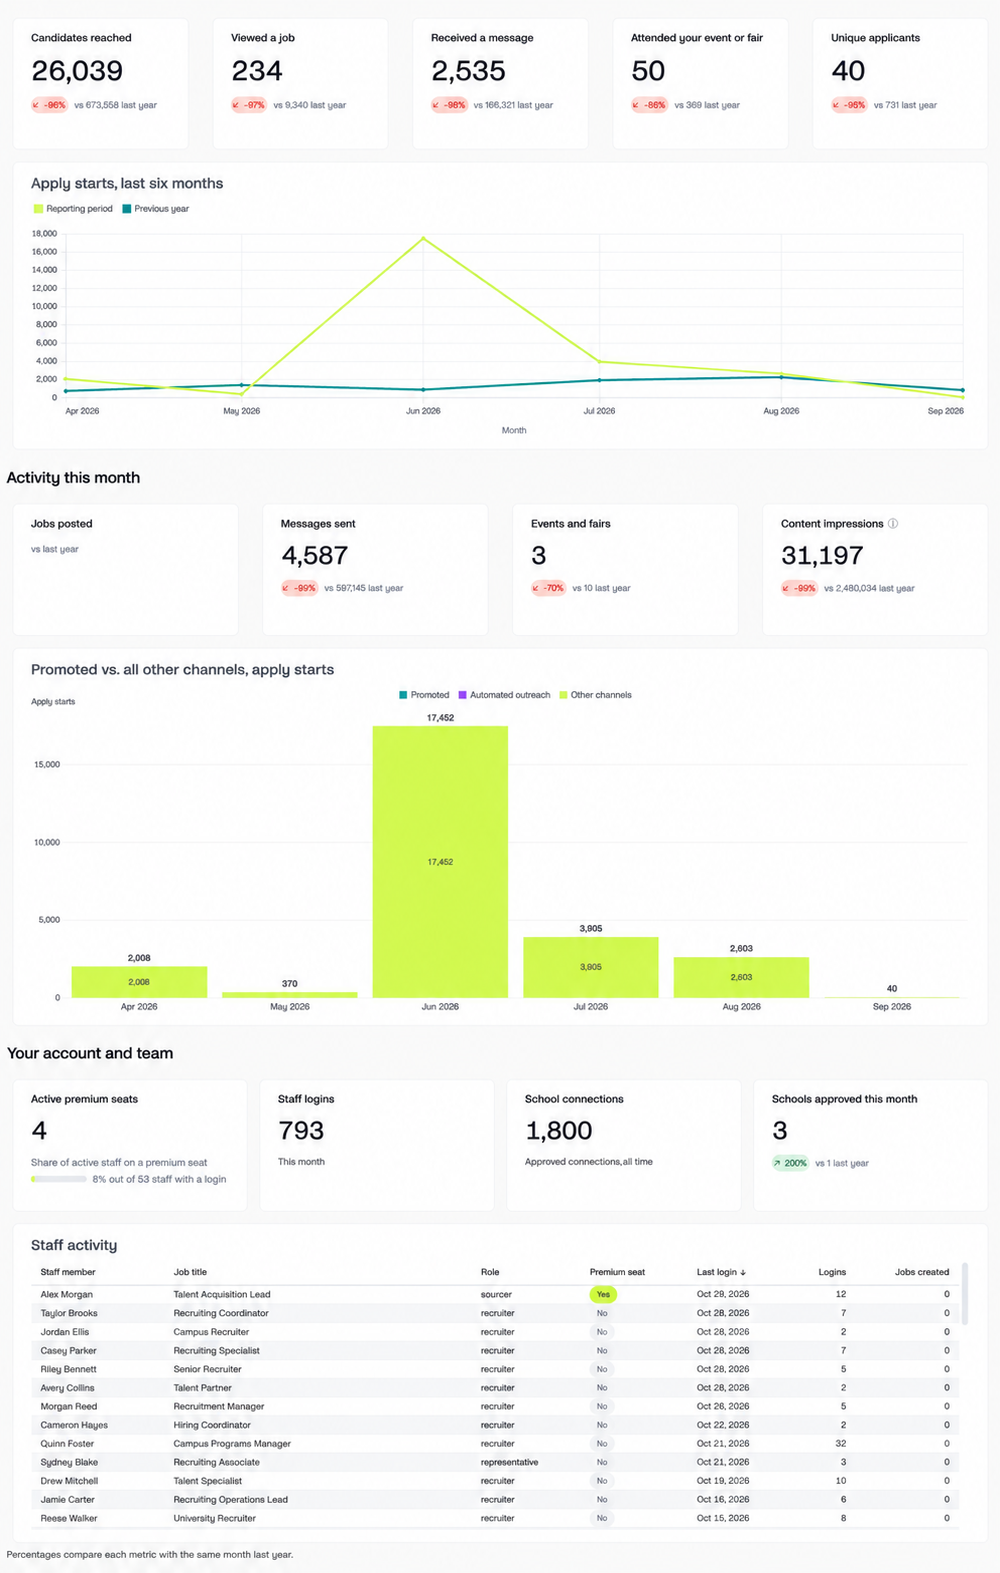Image resolution: width=1000 pixels, height=1573 pixels.
Task: Hide the Automated outreach legend series
Action: (504, 695)
